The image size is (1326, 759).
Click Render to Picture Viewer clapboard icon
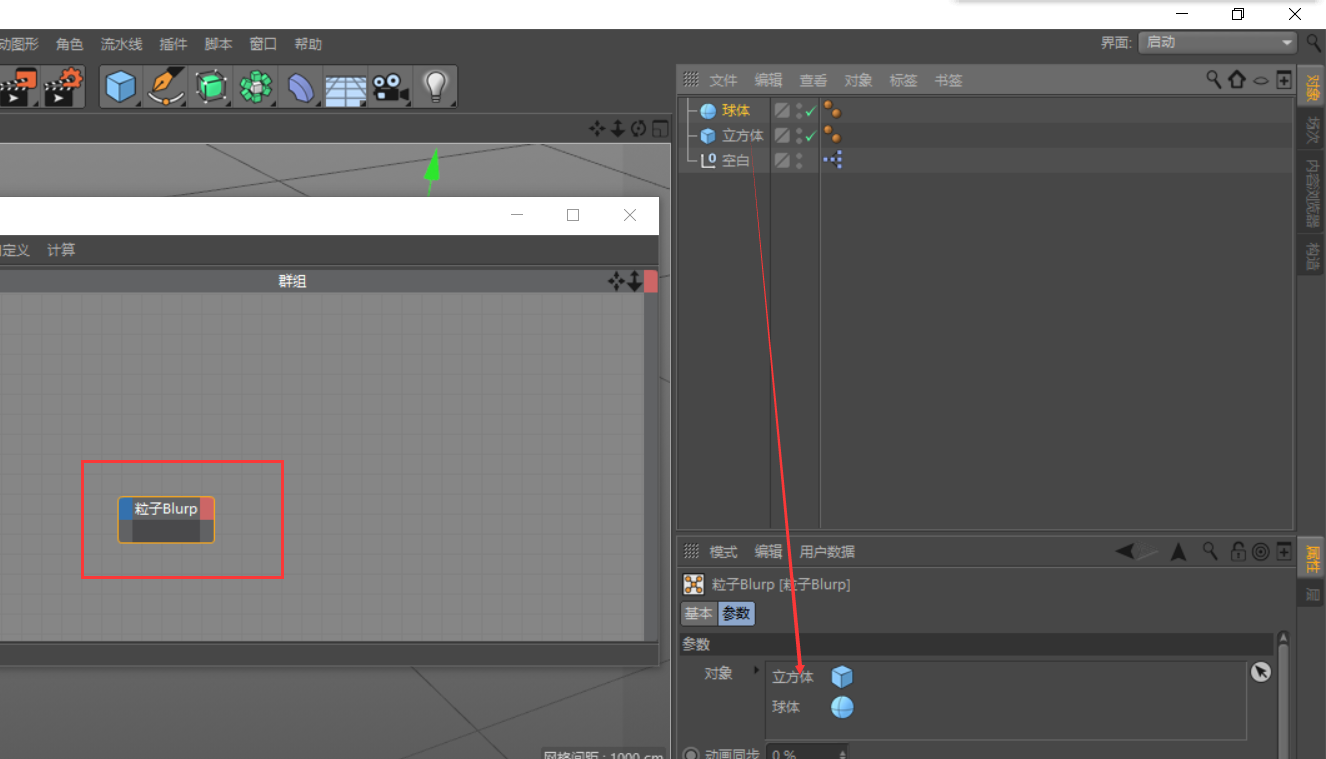click(x=18, y=87)
